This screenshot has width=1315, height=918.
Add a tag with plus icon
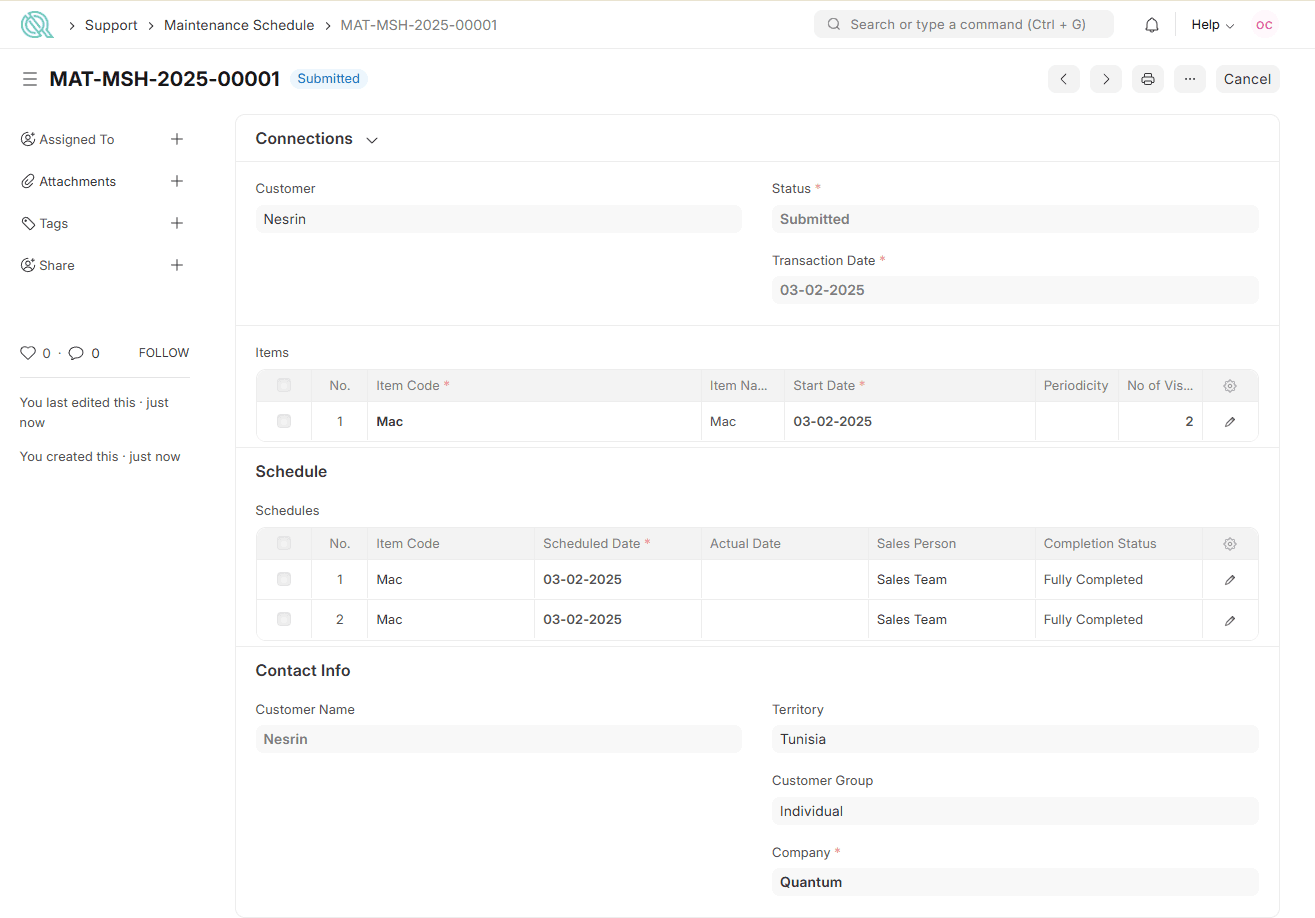tap(177, 223)
